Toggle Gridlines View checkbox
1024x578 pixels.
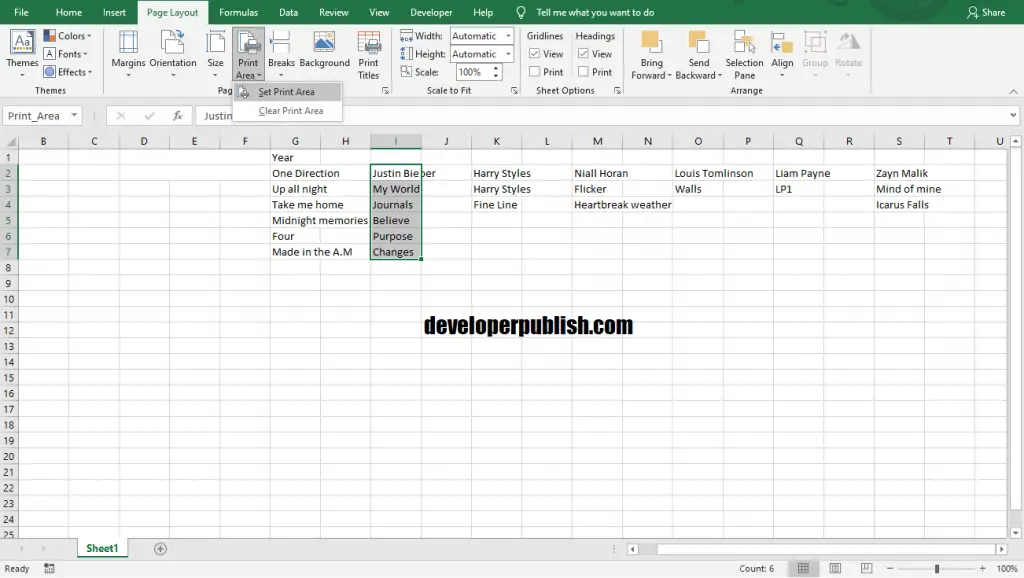(534, 54)
